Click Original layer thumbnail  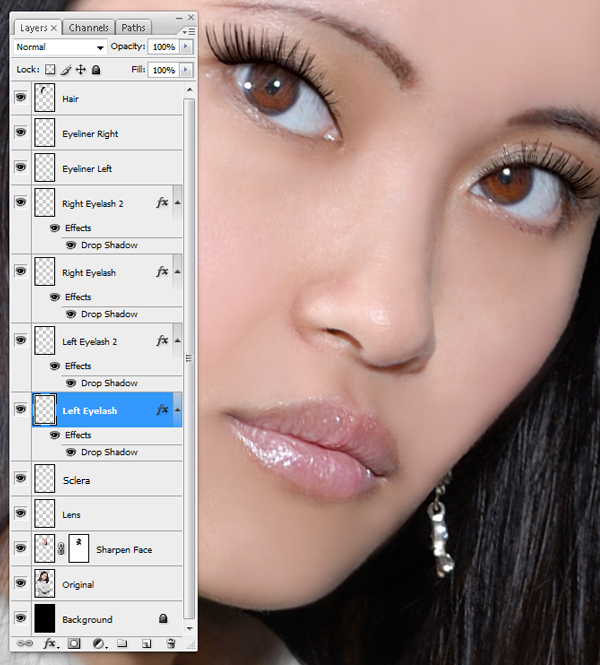(45, 584)
